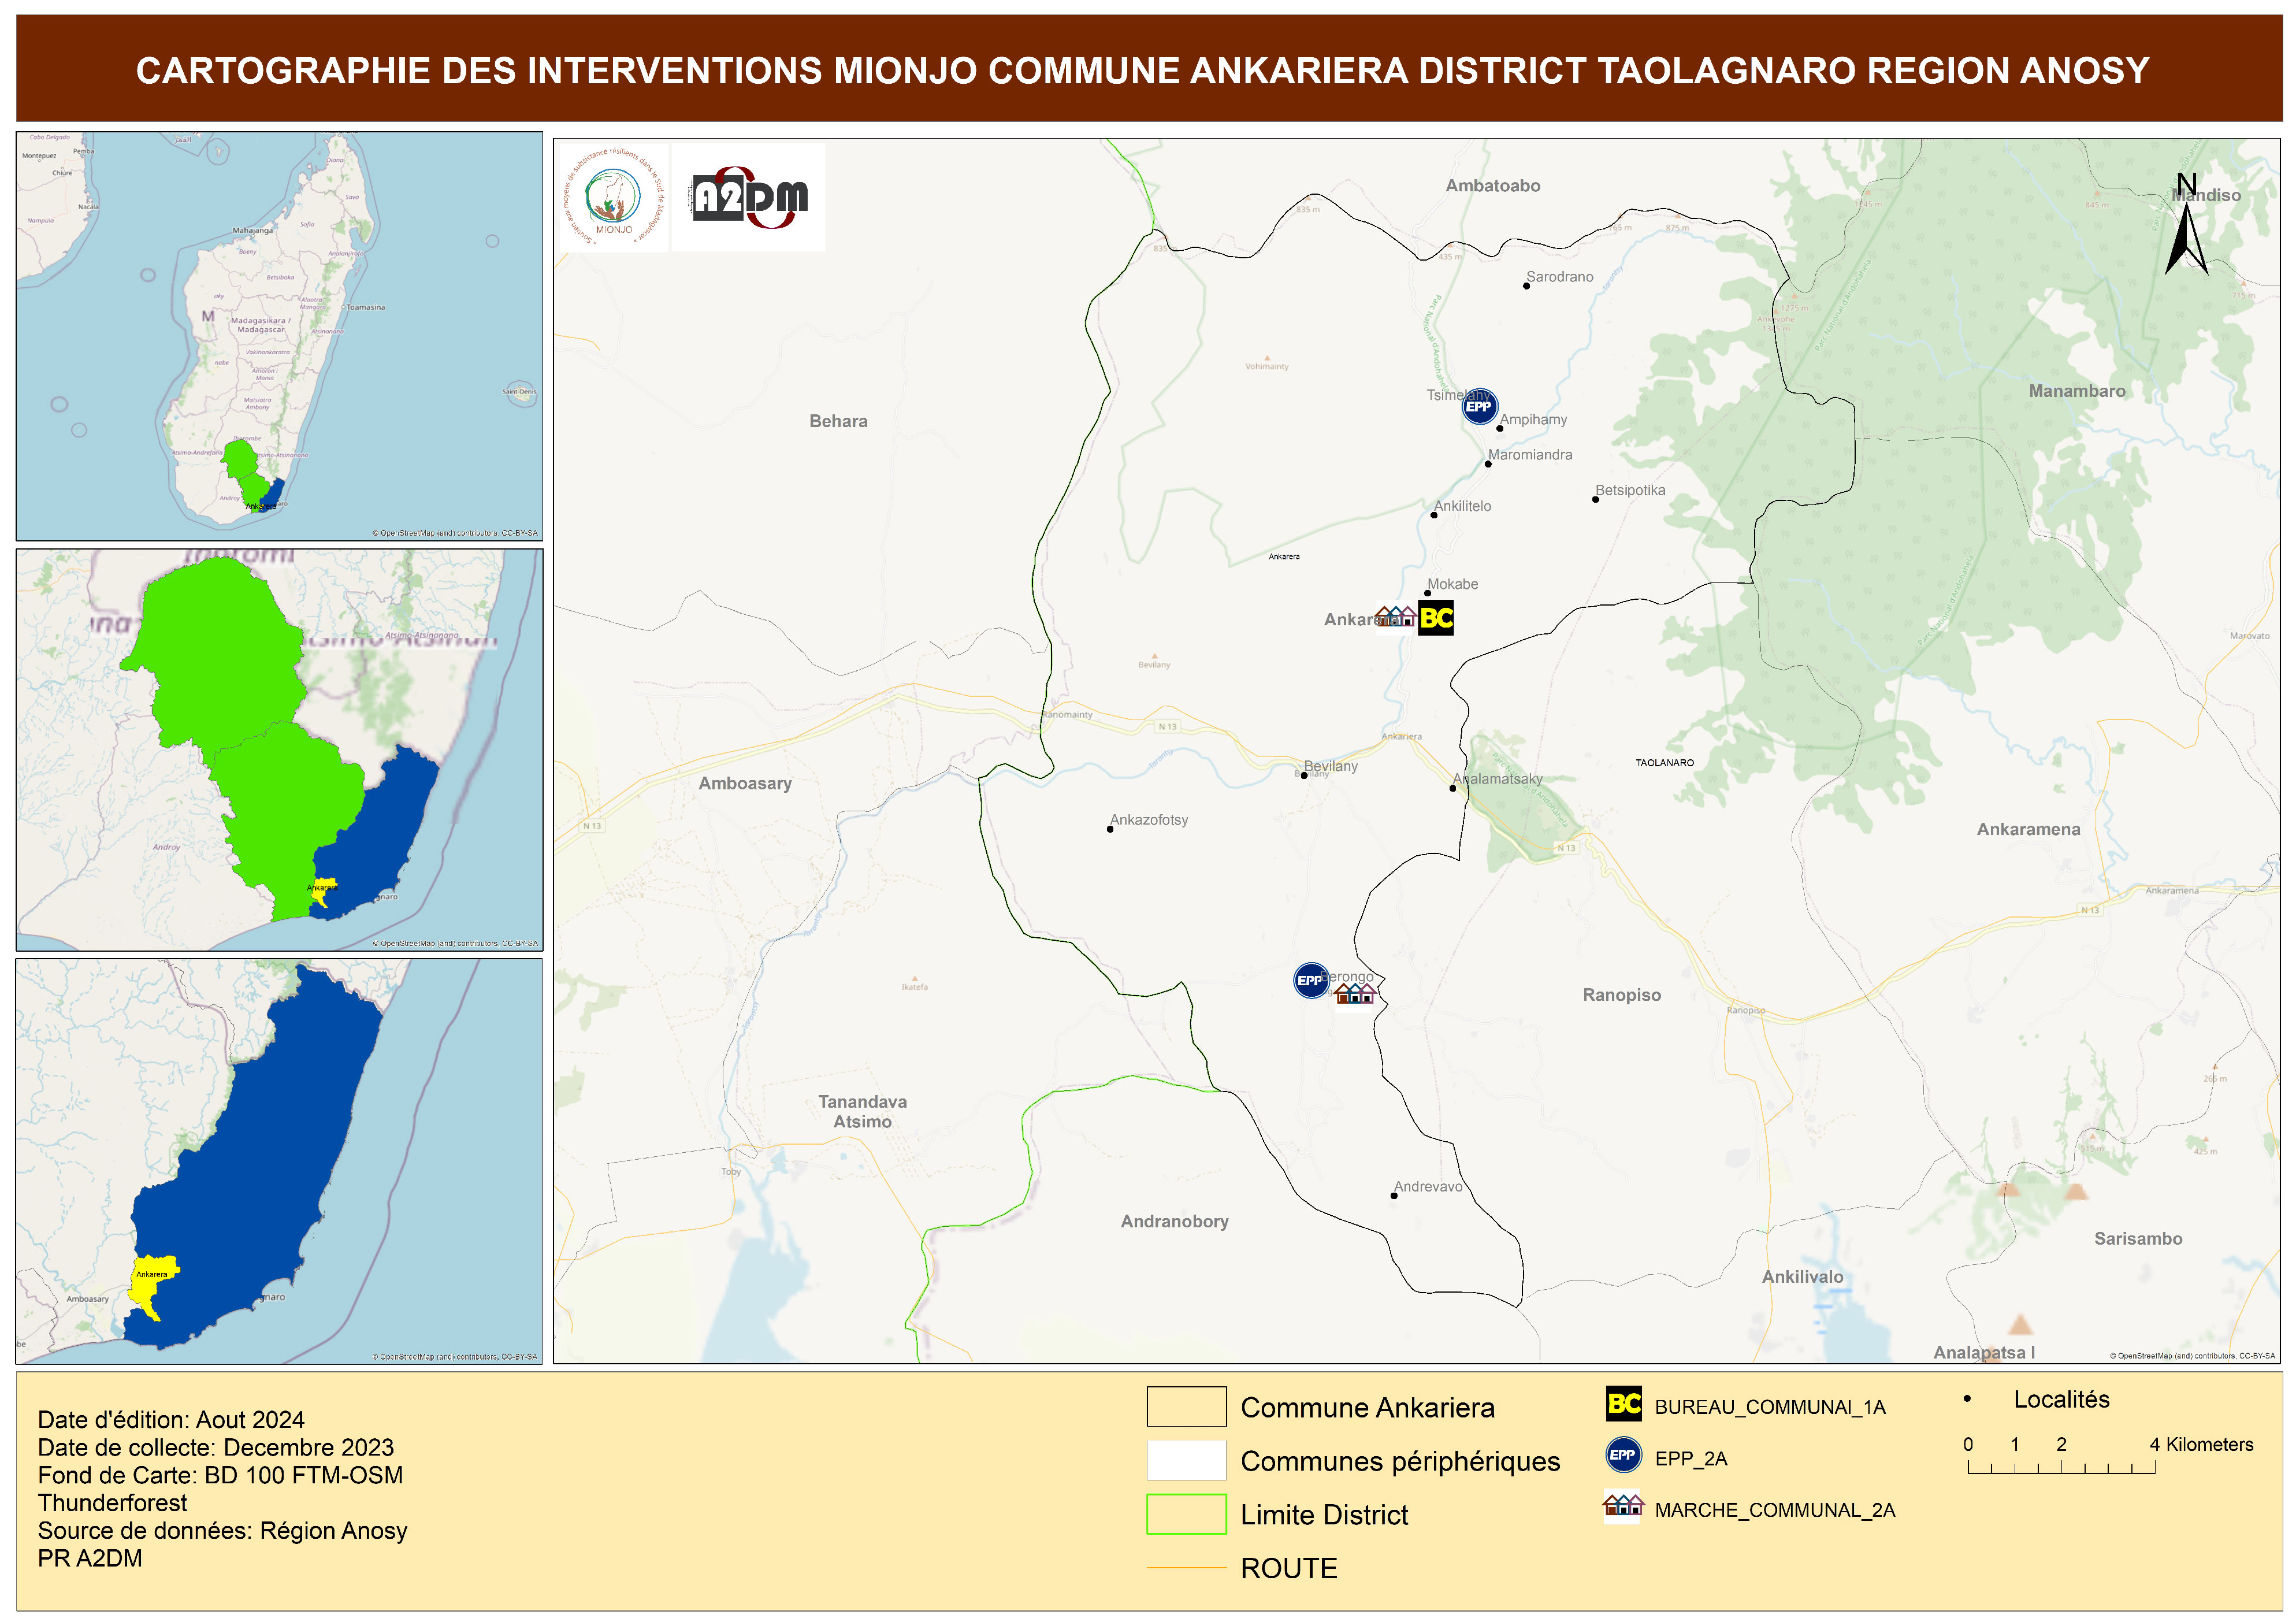Click the yellow BC bureau communal map icon

(1436, 618)
